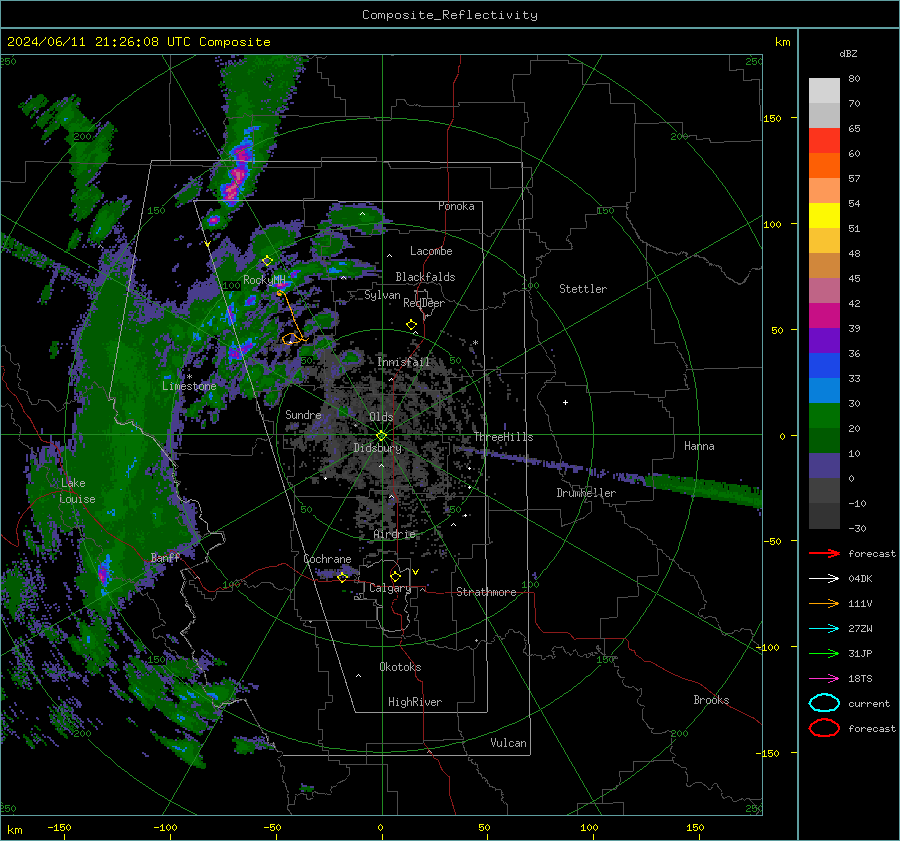Click the Banff label
Image resolution: width=900 pixels, height=841 pixels.
coord(165,558)
